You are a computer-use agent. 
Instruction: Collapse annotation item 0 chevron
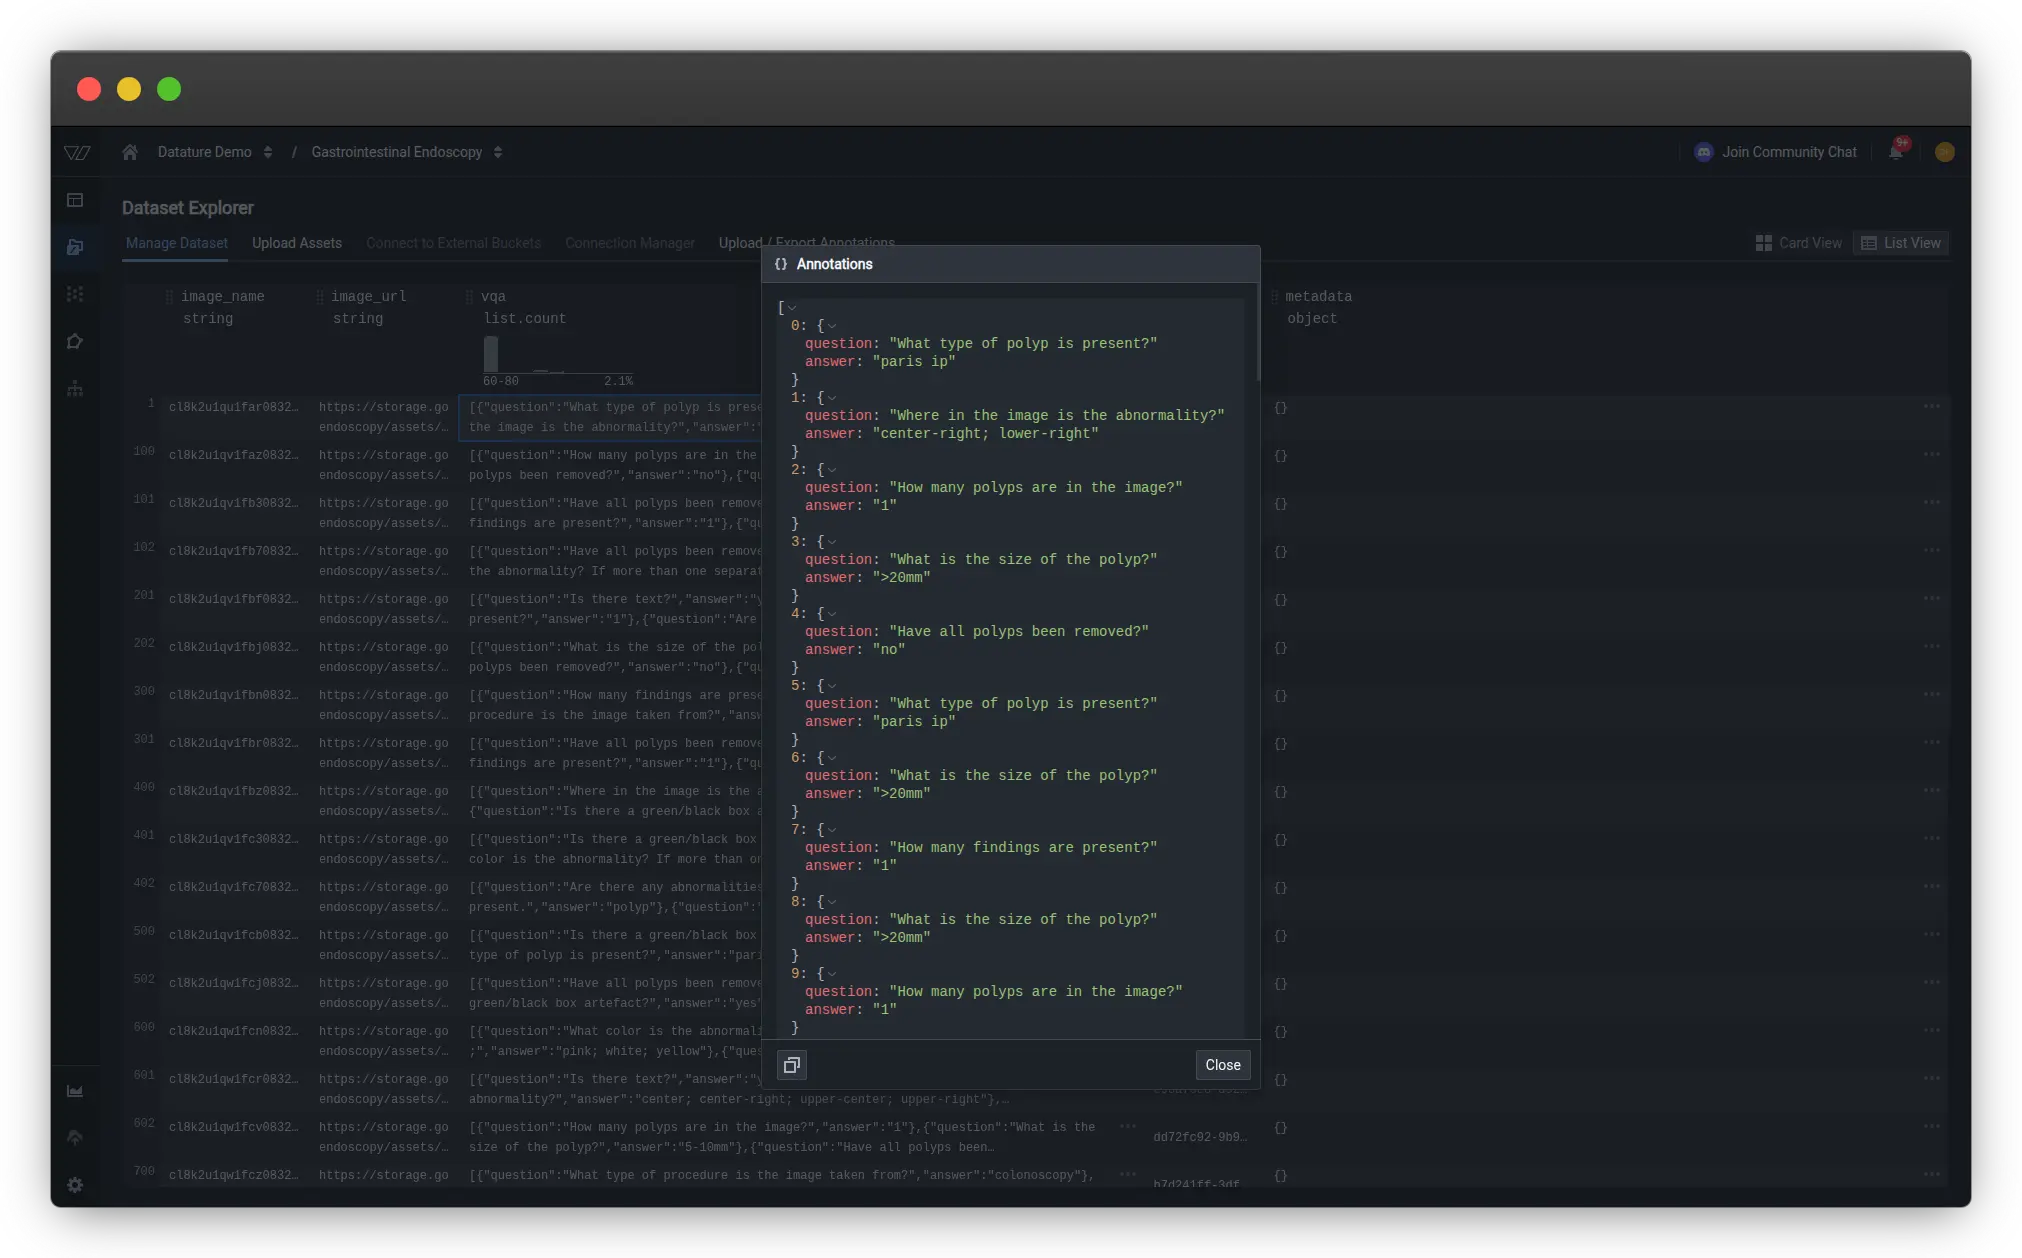(x=832, y=326)
